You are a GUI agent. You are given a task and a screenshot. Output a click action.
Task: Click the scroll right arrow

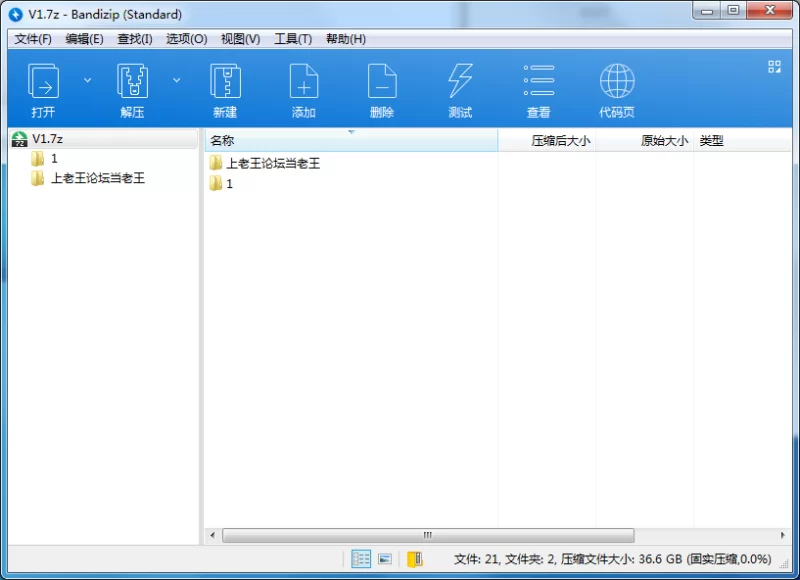click(x=783, y=535)
